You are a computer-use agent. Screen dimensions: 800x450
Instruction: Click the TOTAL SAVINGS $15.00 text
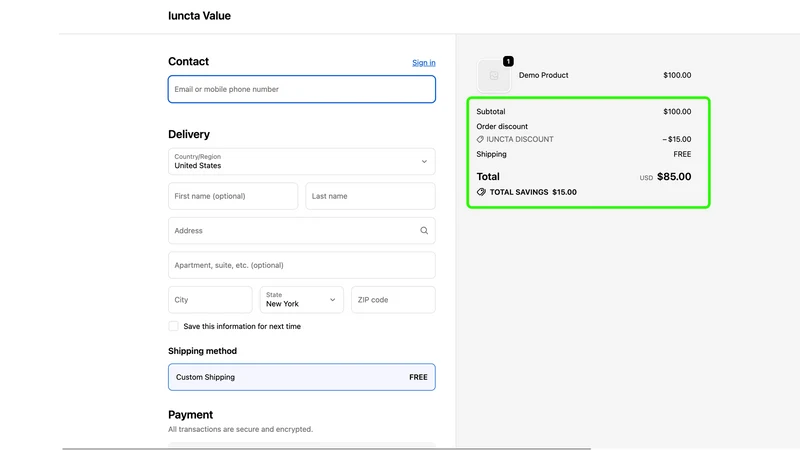point(533,192)
